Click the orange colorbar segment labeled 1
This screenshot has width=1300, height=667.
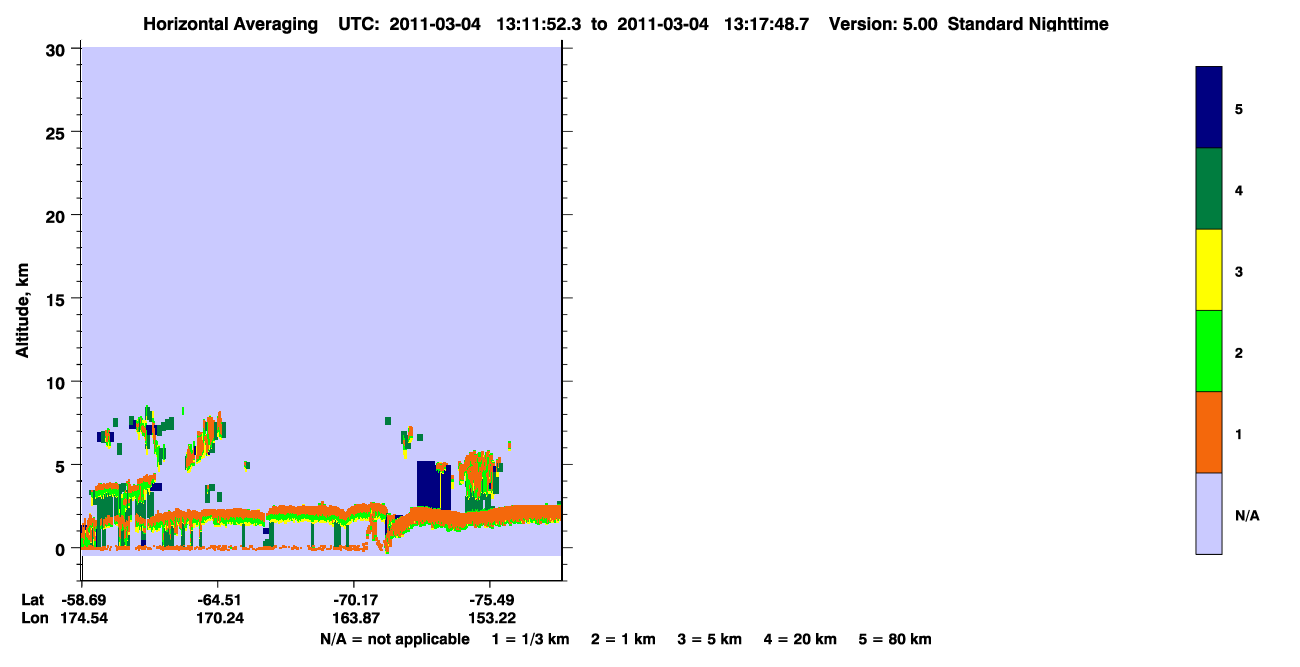pyautogui.click(x=1209, y=432)
